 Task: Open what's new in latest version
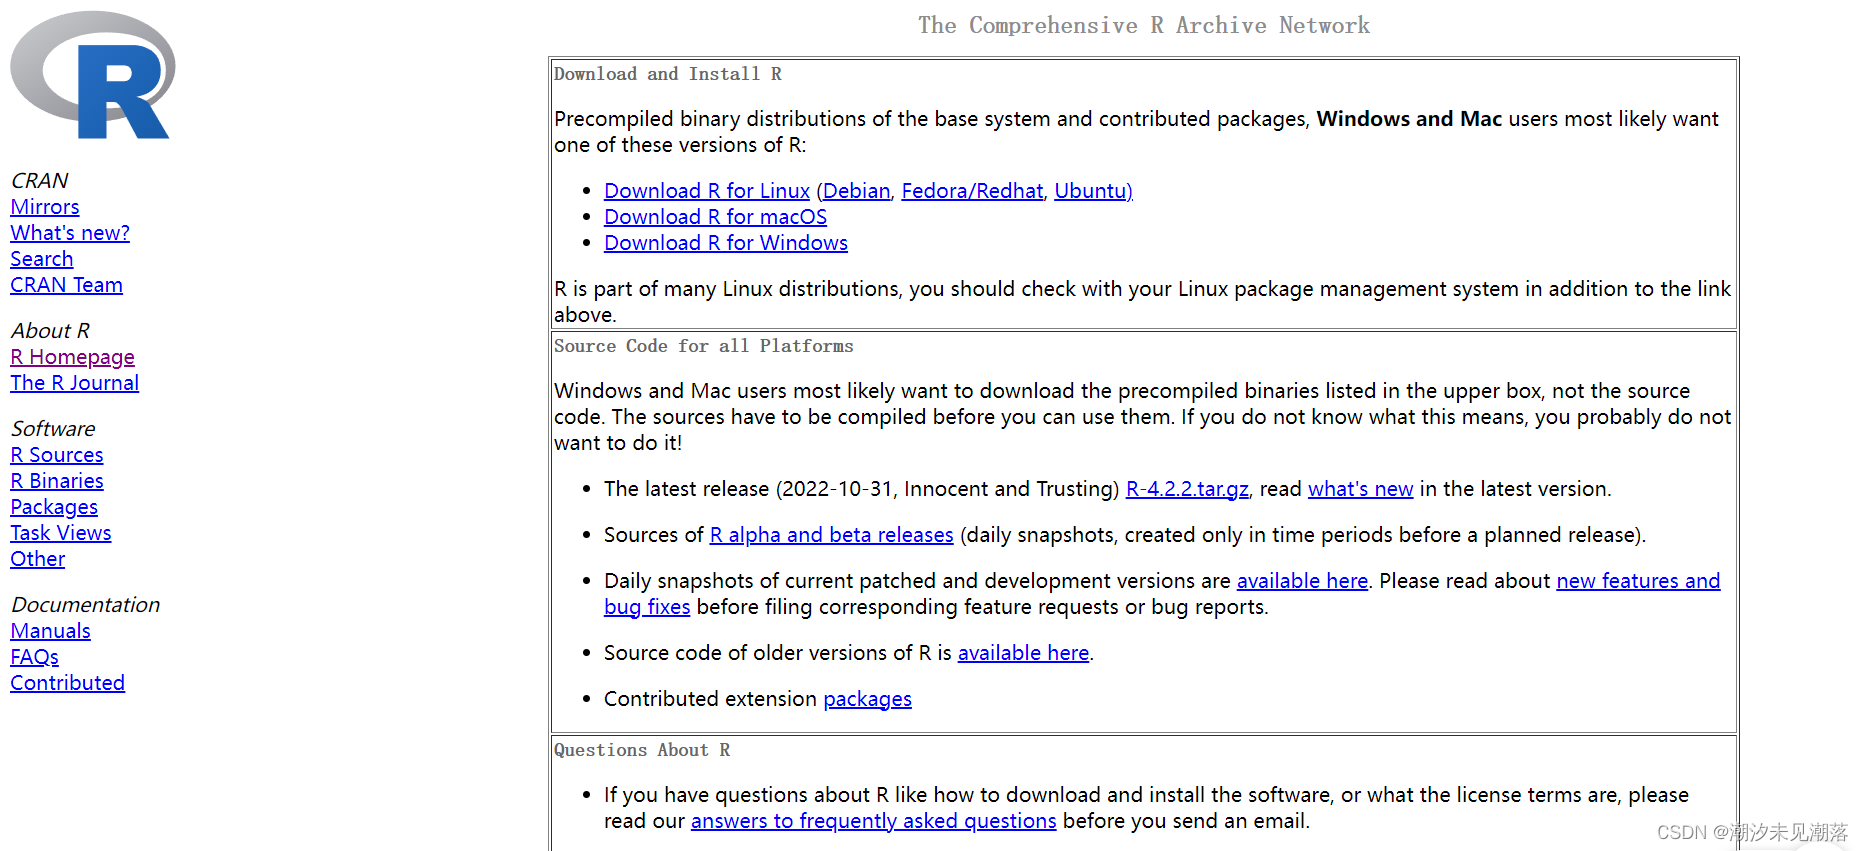[1360, 489]
